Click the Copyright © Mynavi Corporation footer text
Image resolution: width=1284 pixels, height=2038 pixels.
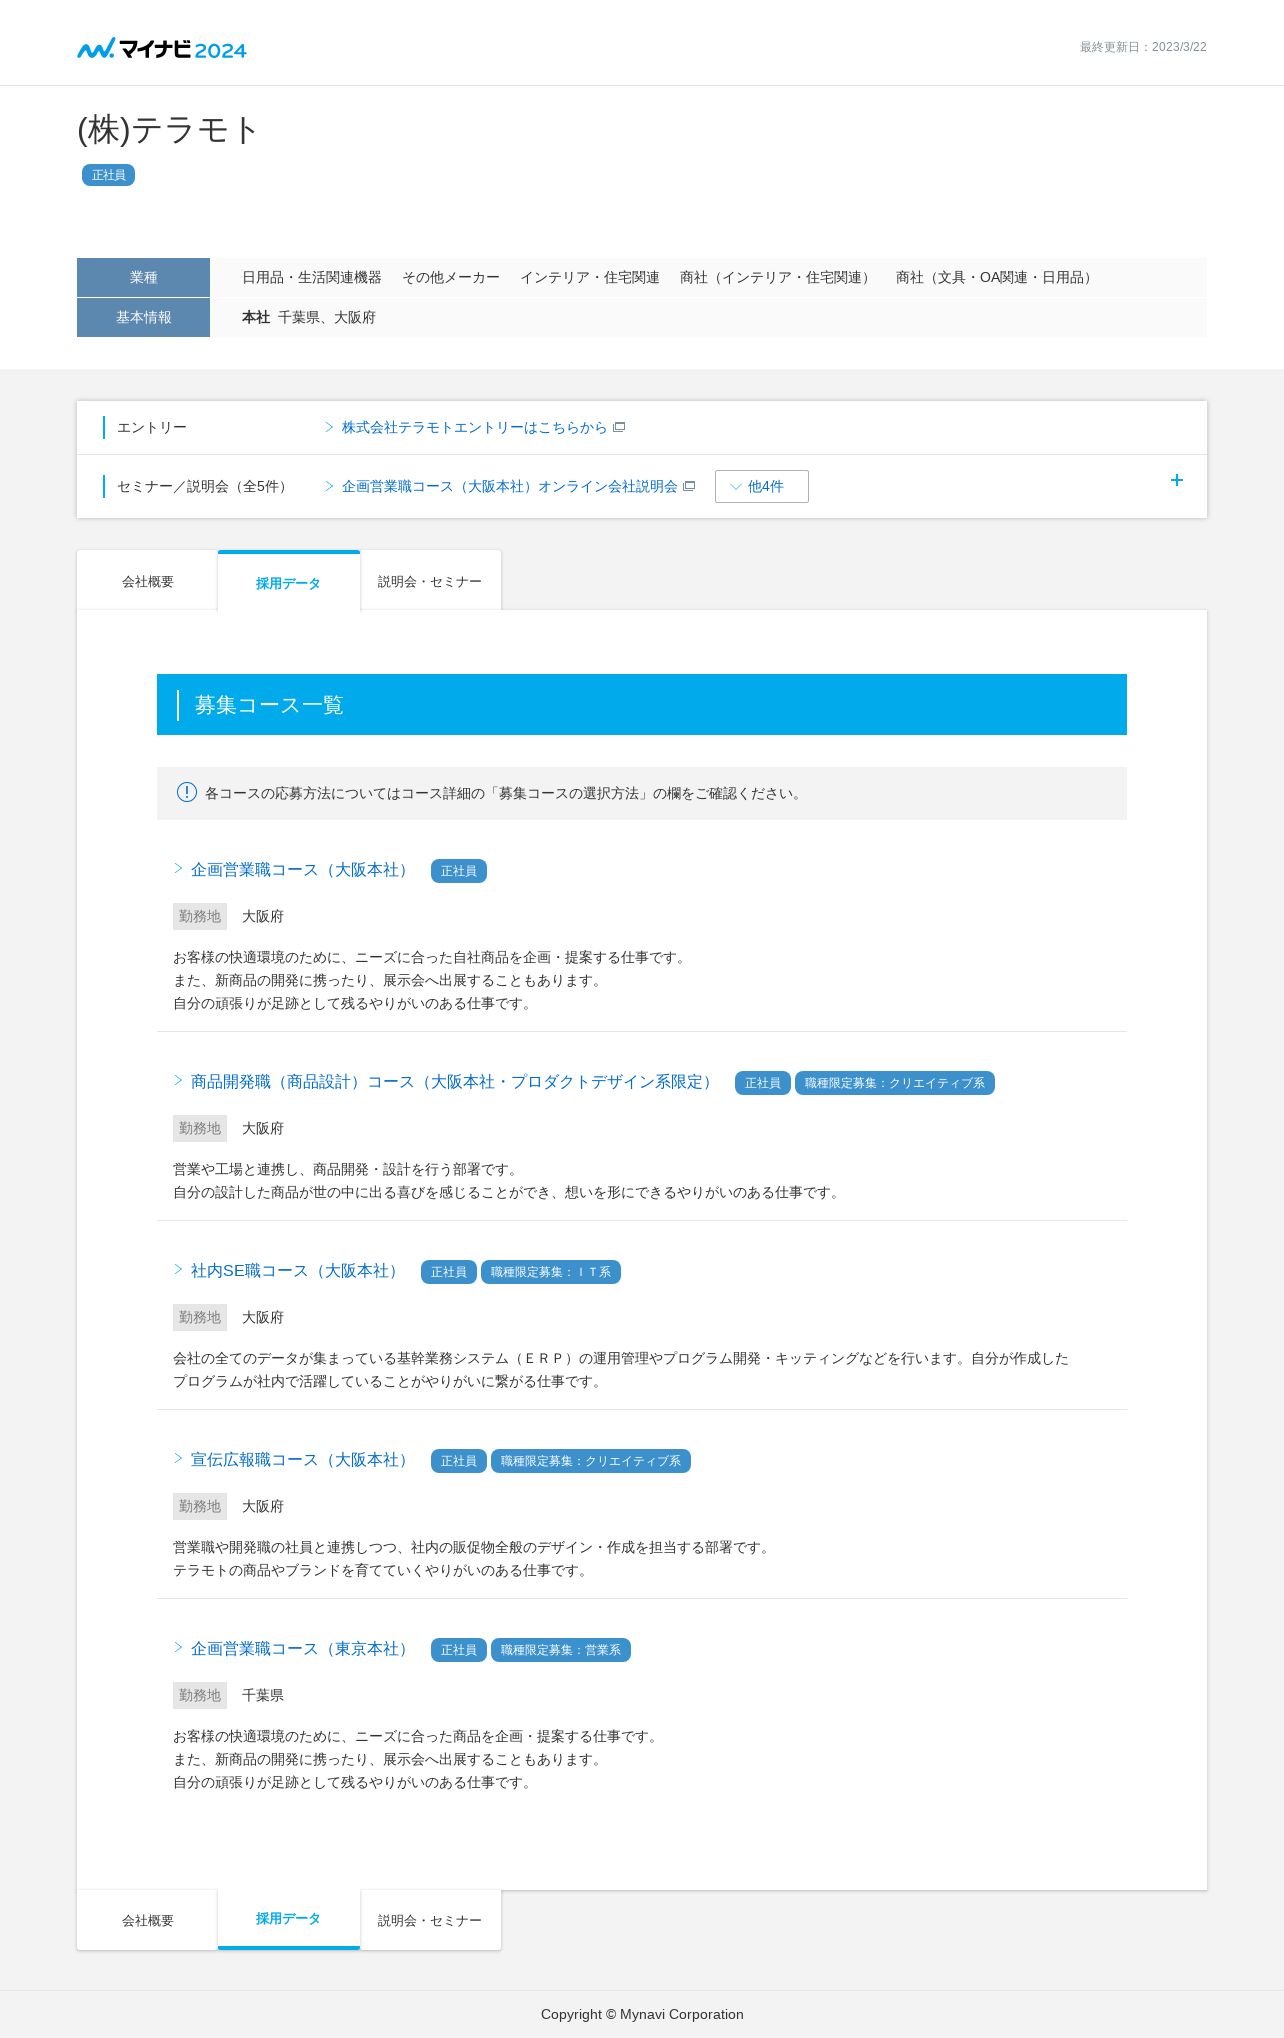pos(642,2014)
